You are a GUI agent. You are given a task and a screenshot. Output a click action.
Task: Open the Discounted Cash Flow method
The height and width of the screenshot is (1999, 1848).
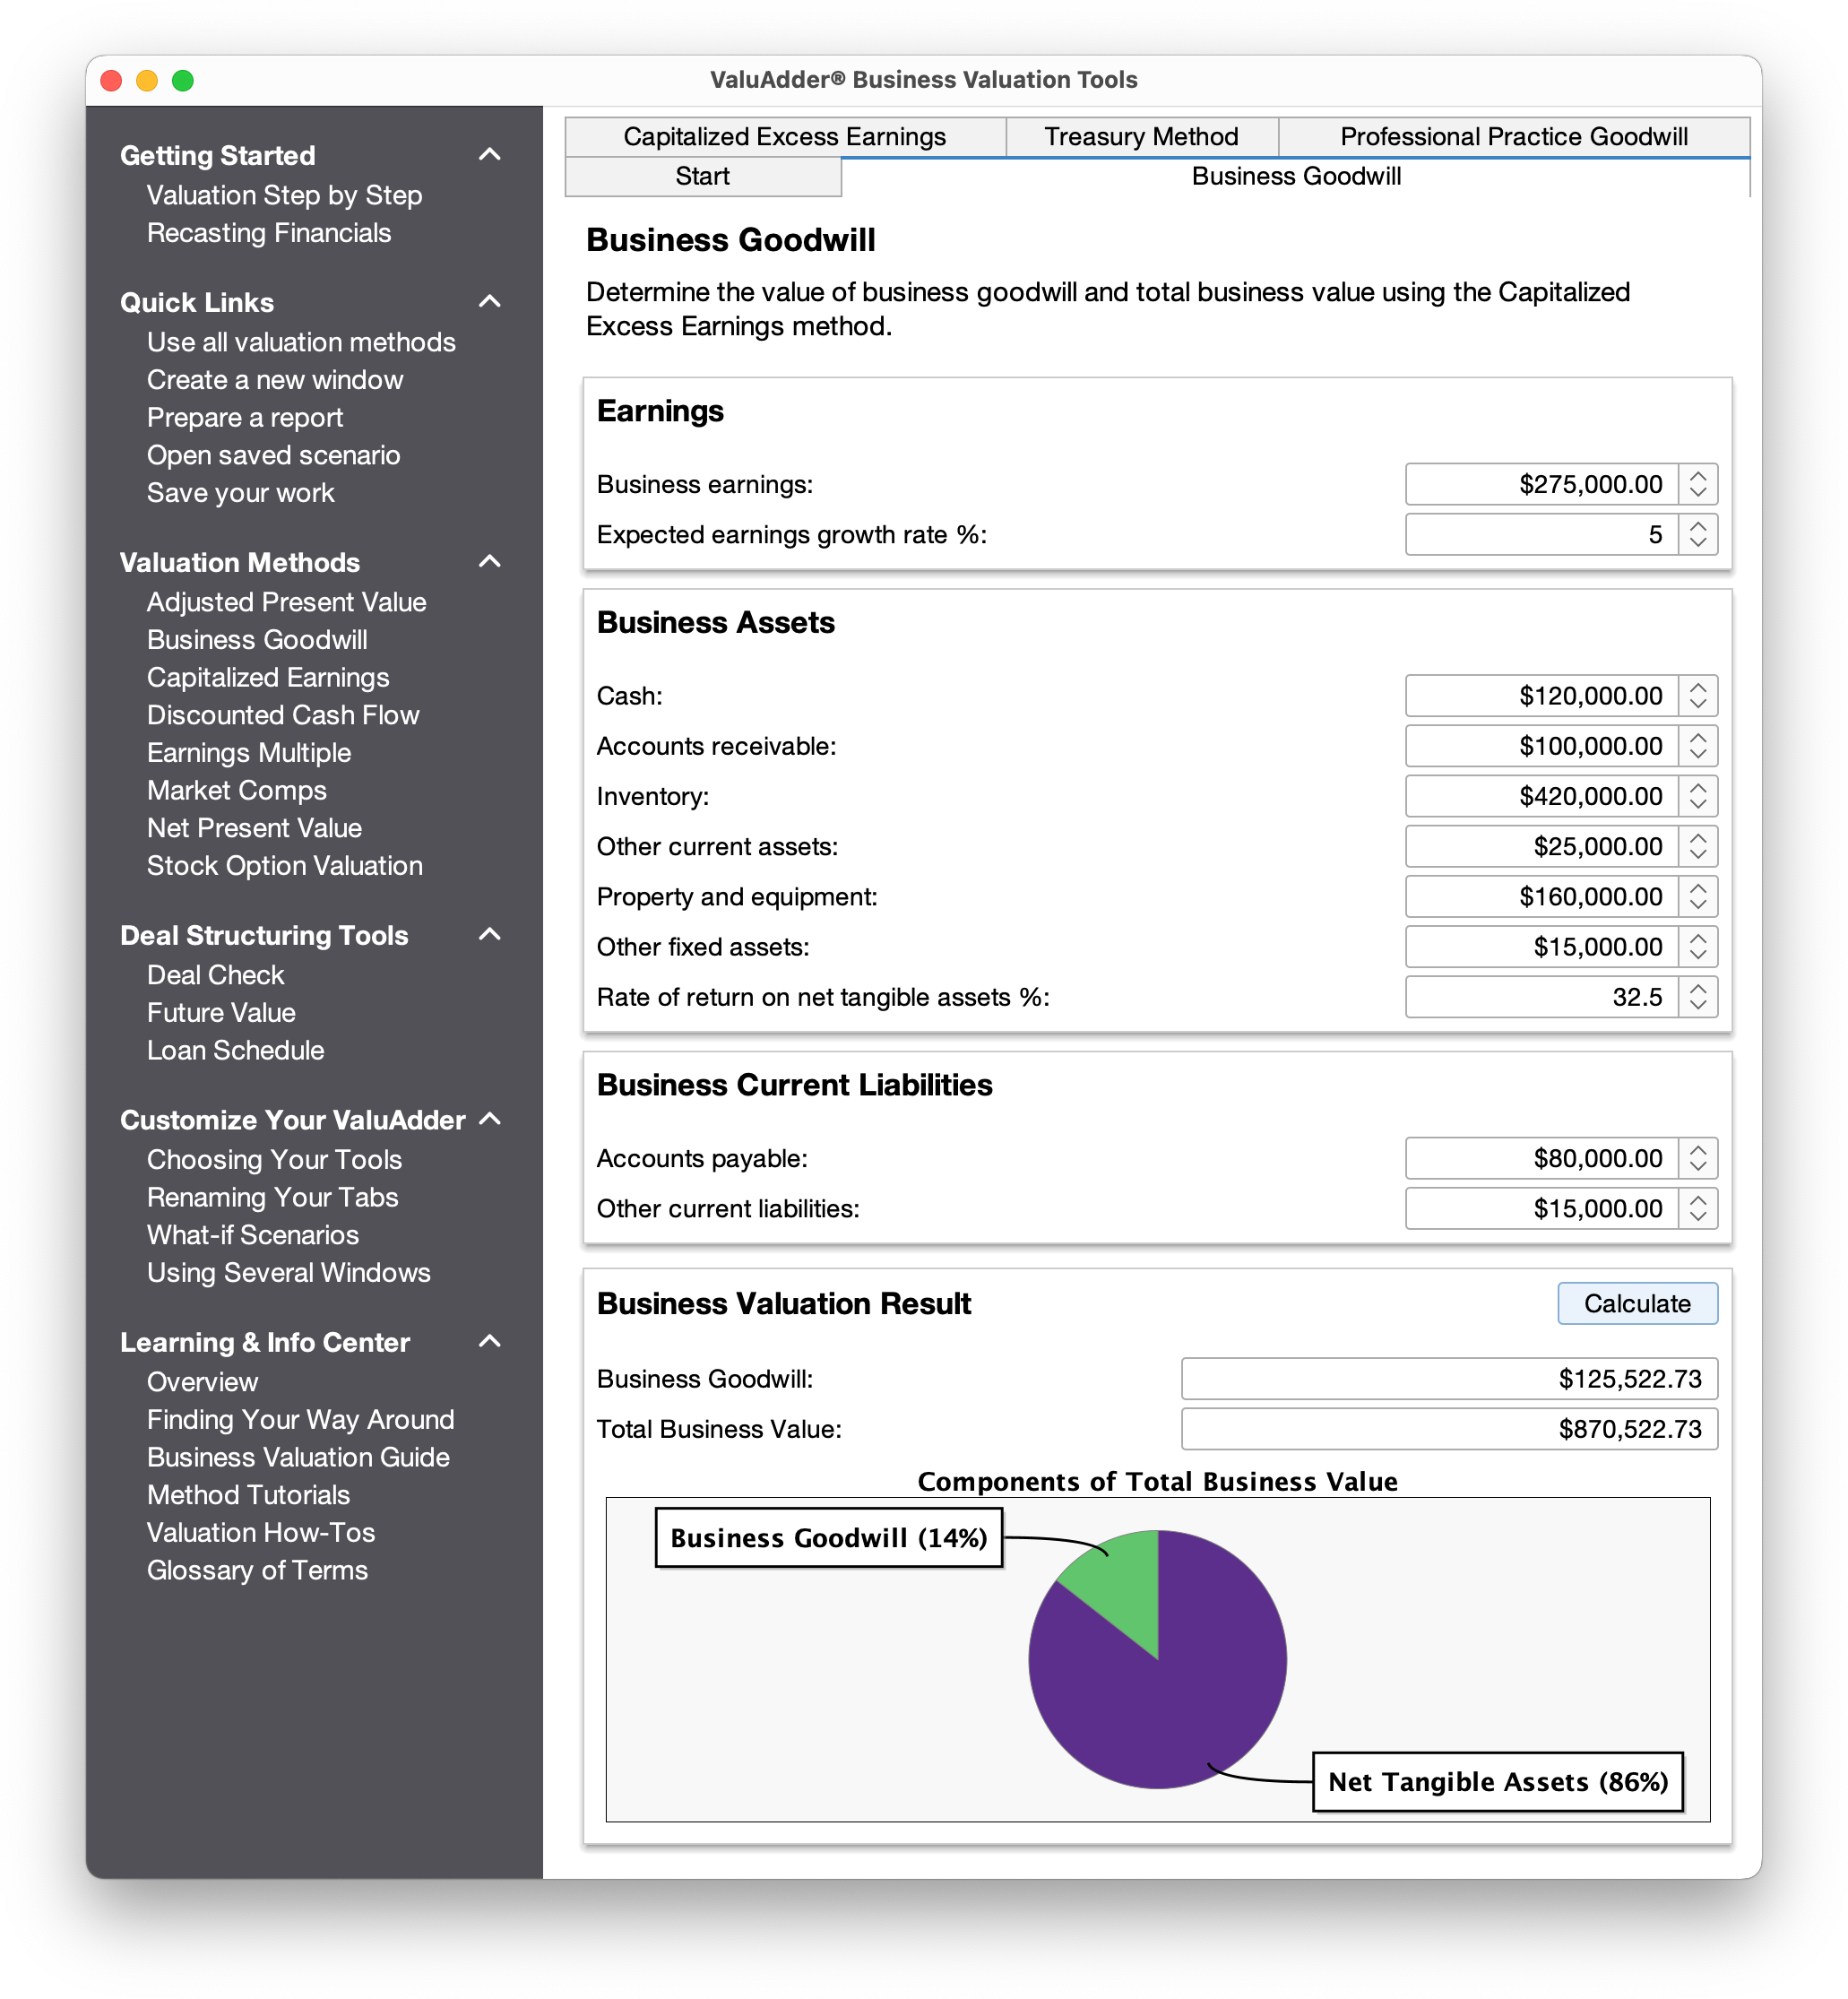[x=284, y=714]
